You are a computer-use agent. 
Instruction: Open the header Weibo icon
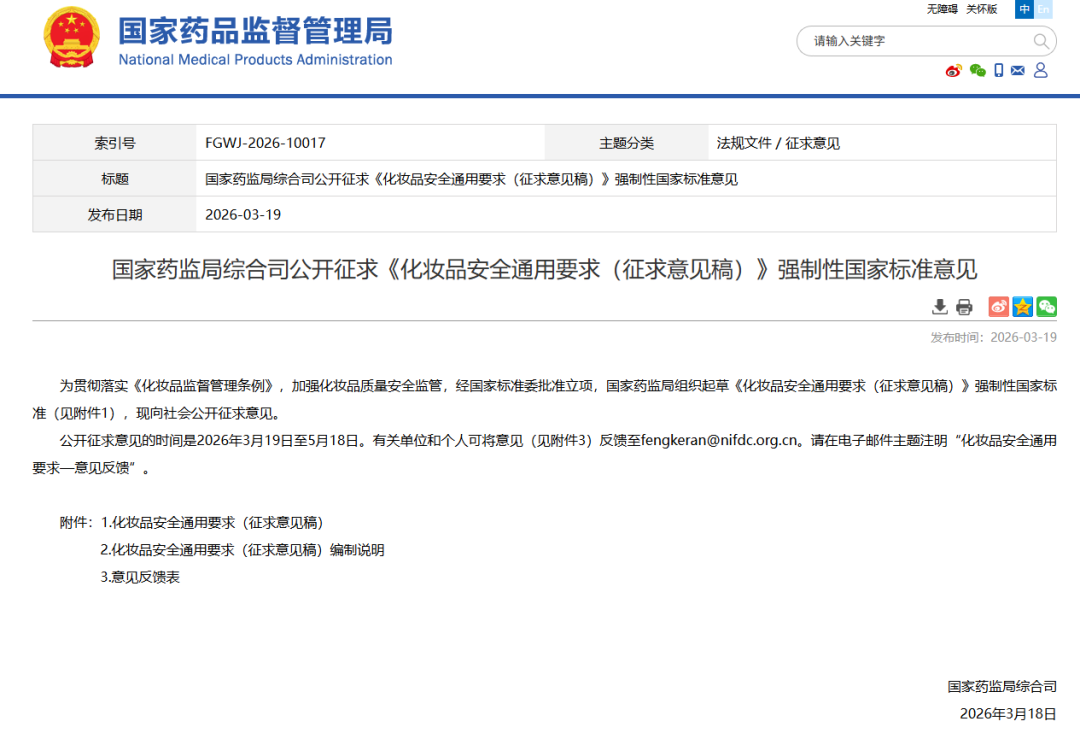pyautogui.click(x=953, y=70)
